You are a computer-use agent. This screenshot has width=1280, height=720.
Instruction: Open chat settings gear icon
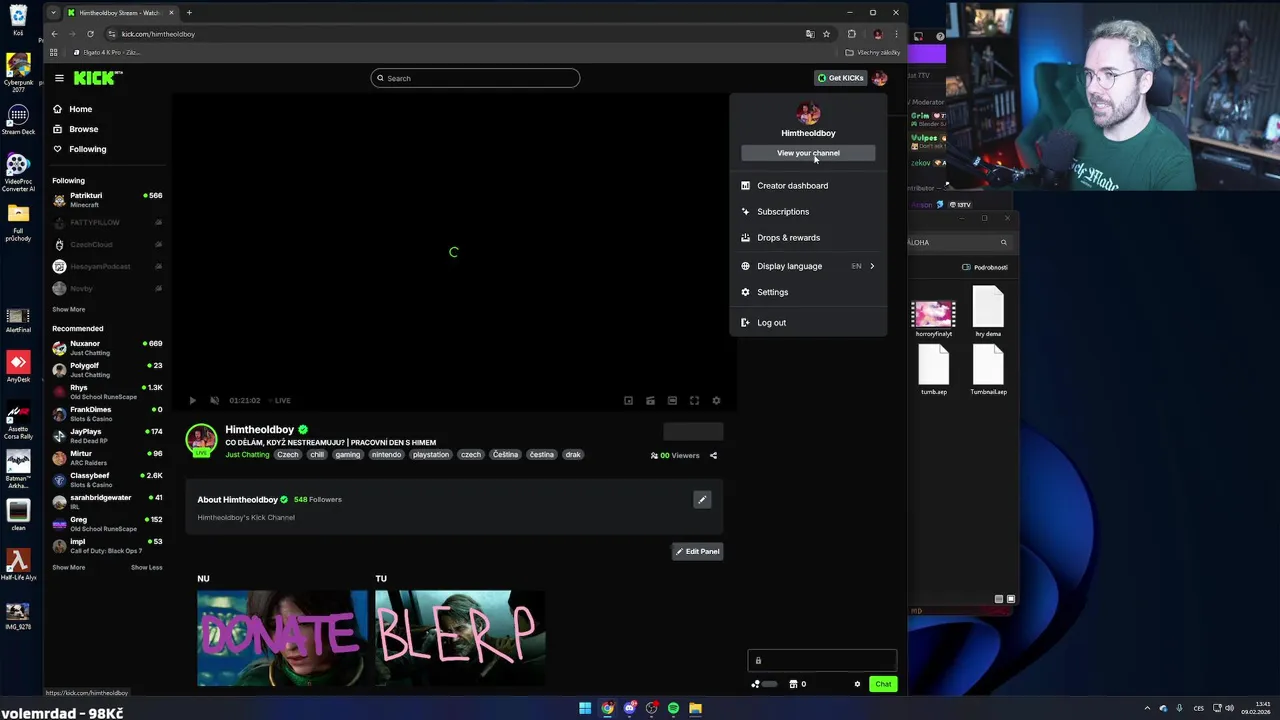click(857, 684)
